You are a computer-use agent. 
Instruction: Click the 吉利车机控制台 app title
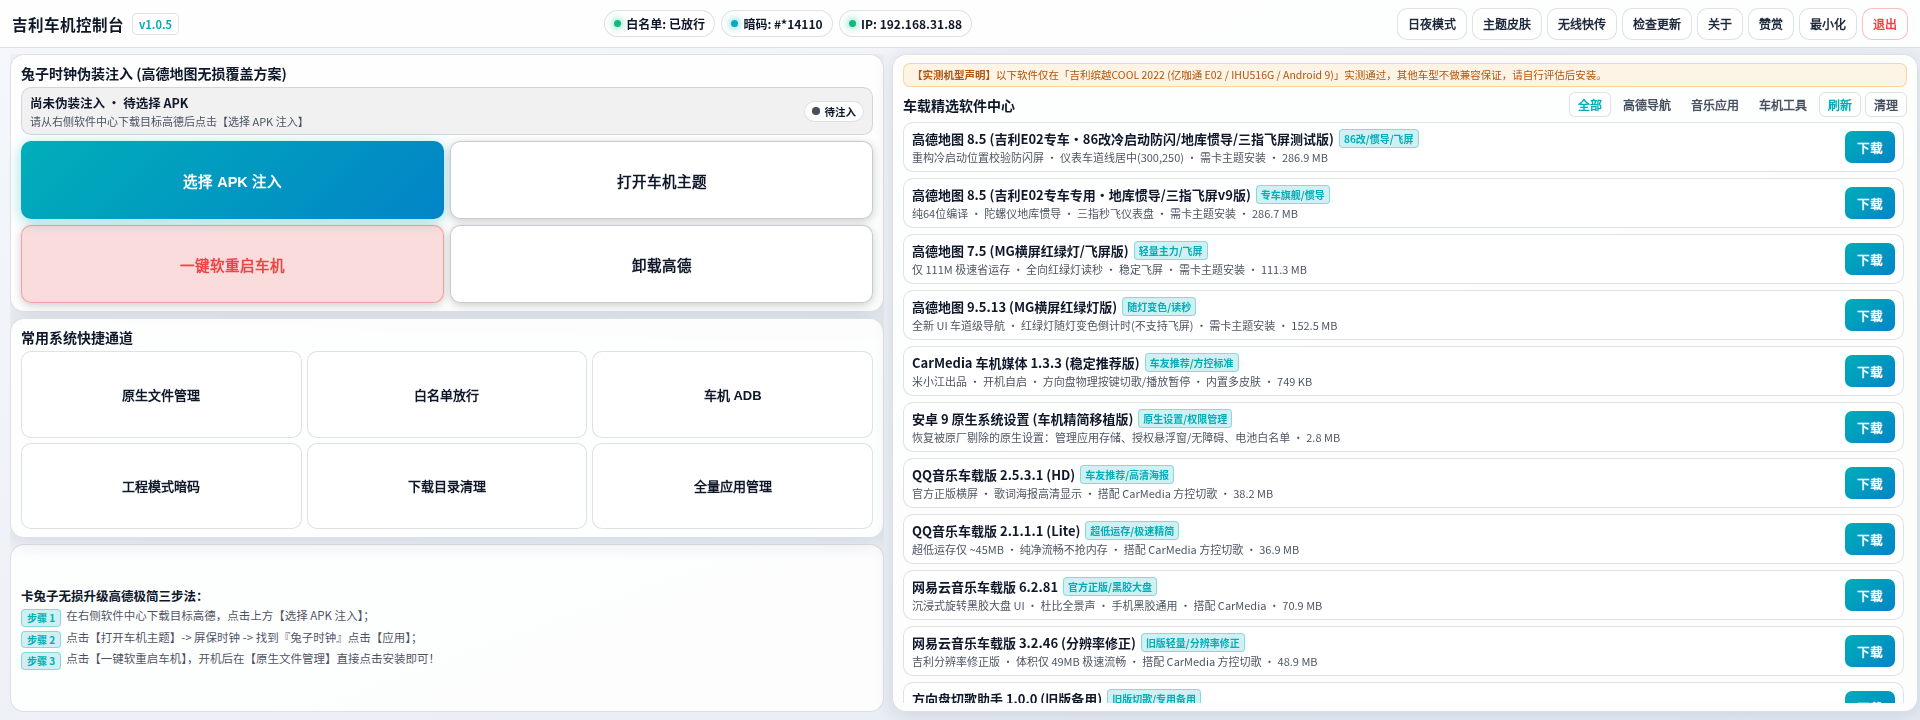pos(67,25)
